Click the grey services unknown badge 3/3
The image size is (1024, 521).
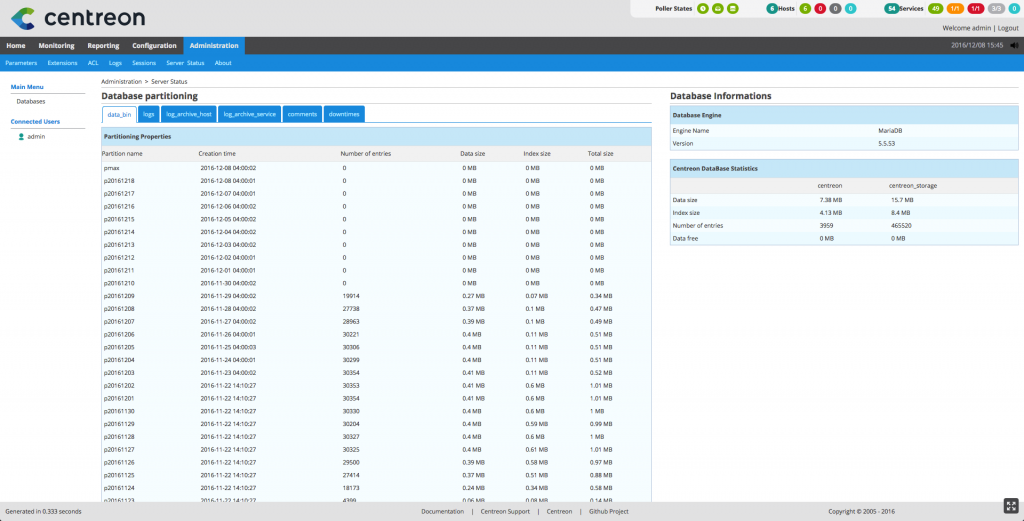click(996, 8)
